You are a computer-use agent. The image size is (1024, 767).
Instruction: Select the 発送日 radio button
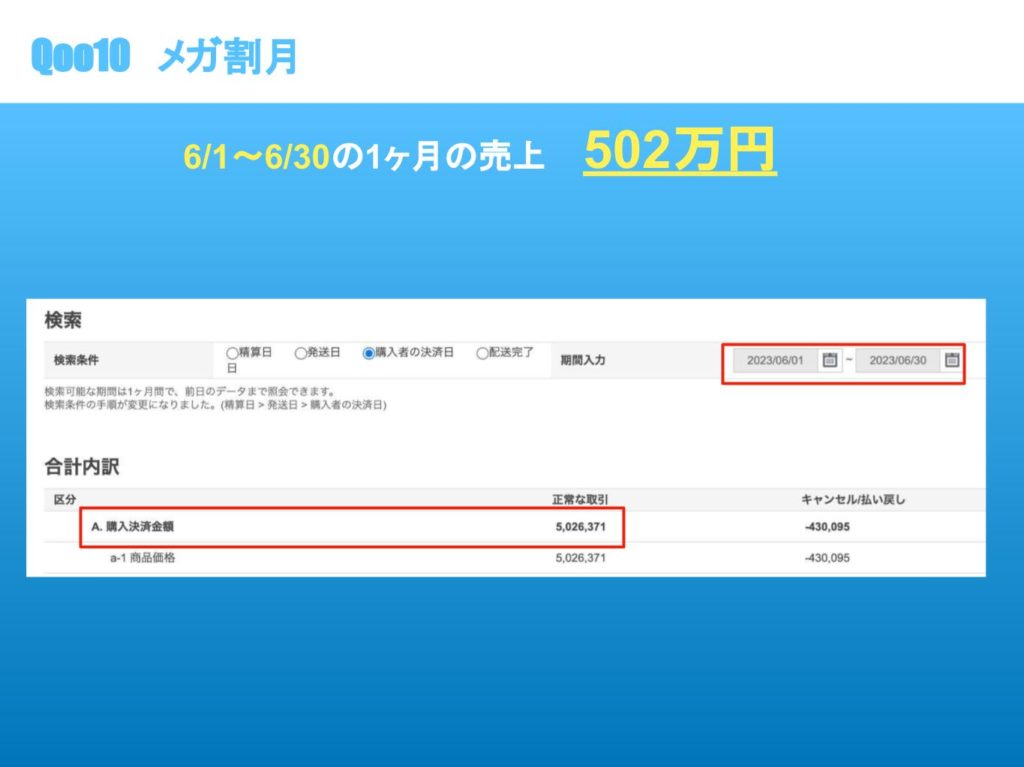pos(300,353)
